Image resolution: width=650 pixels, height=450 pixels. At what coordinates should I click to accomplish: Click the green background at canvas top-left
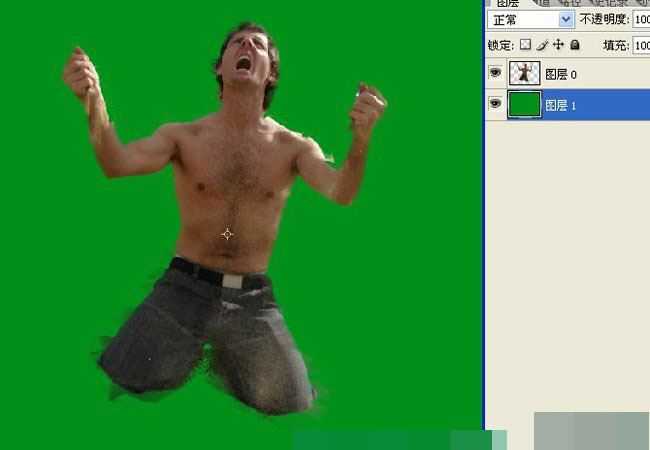pos(30,30)
